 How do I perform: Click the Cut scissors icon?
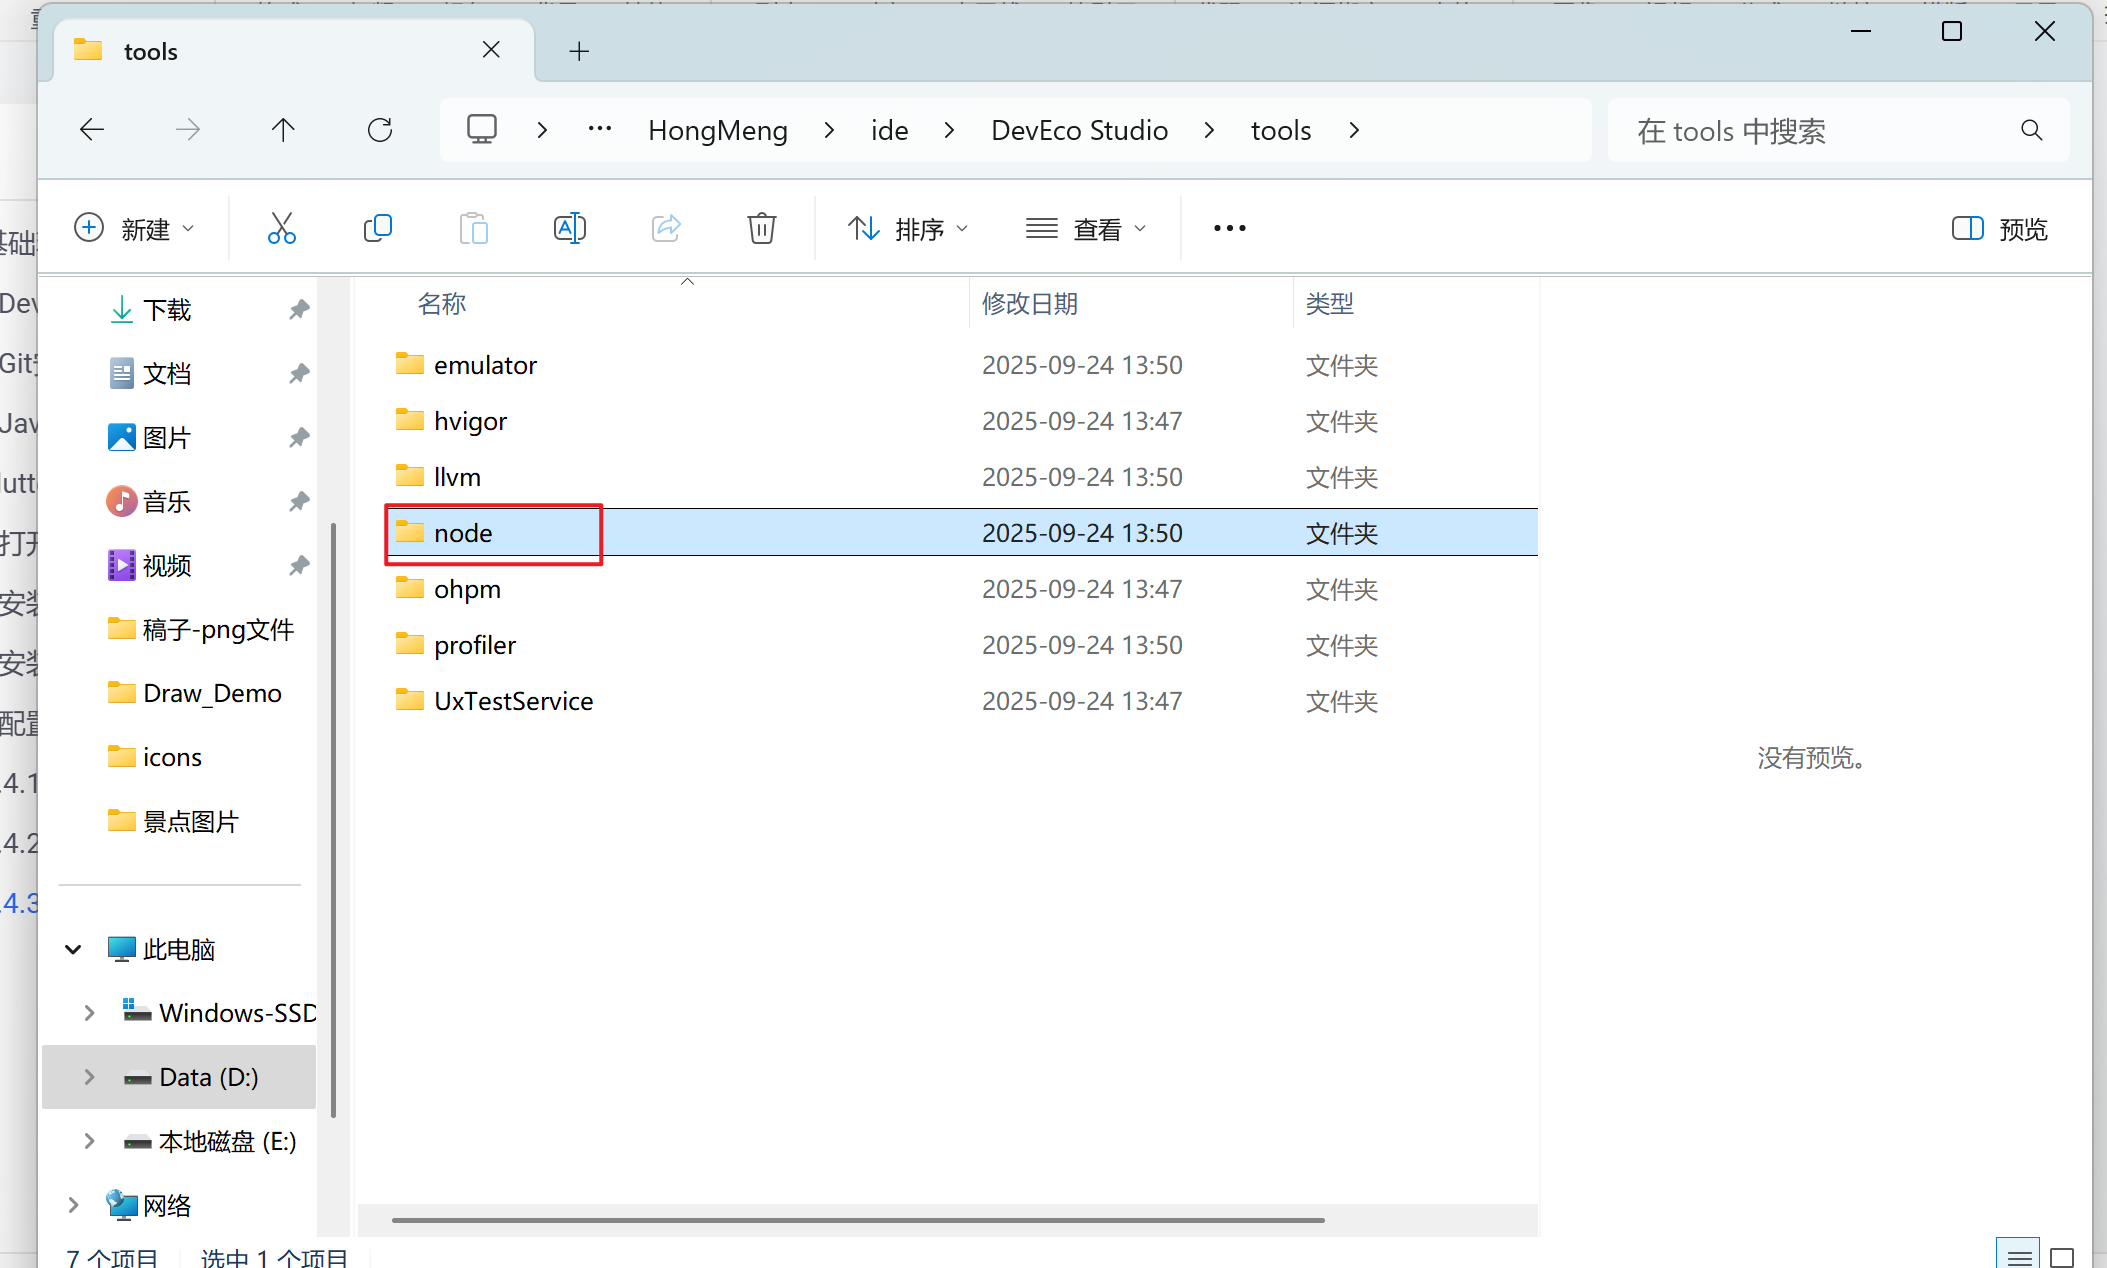tap(281, 229)
